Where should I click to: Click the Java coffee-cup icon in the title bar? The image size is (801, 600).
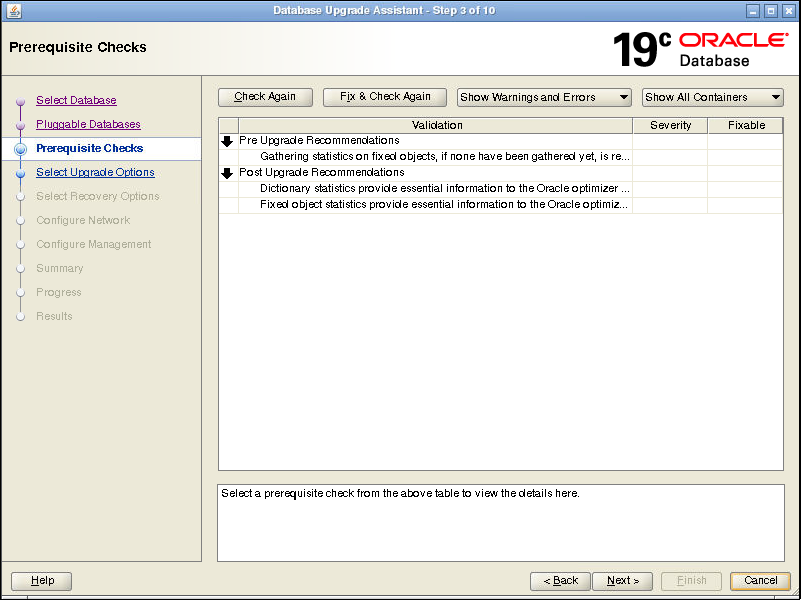[x=12, y=10]
